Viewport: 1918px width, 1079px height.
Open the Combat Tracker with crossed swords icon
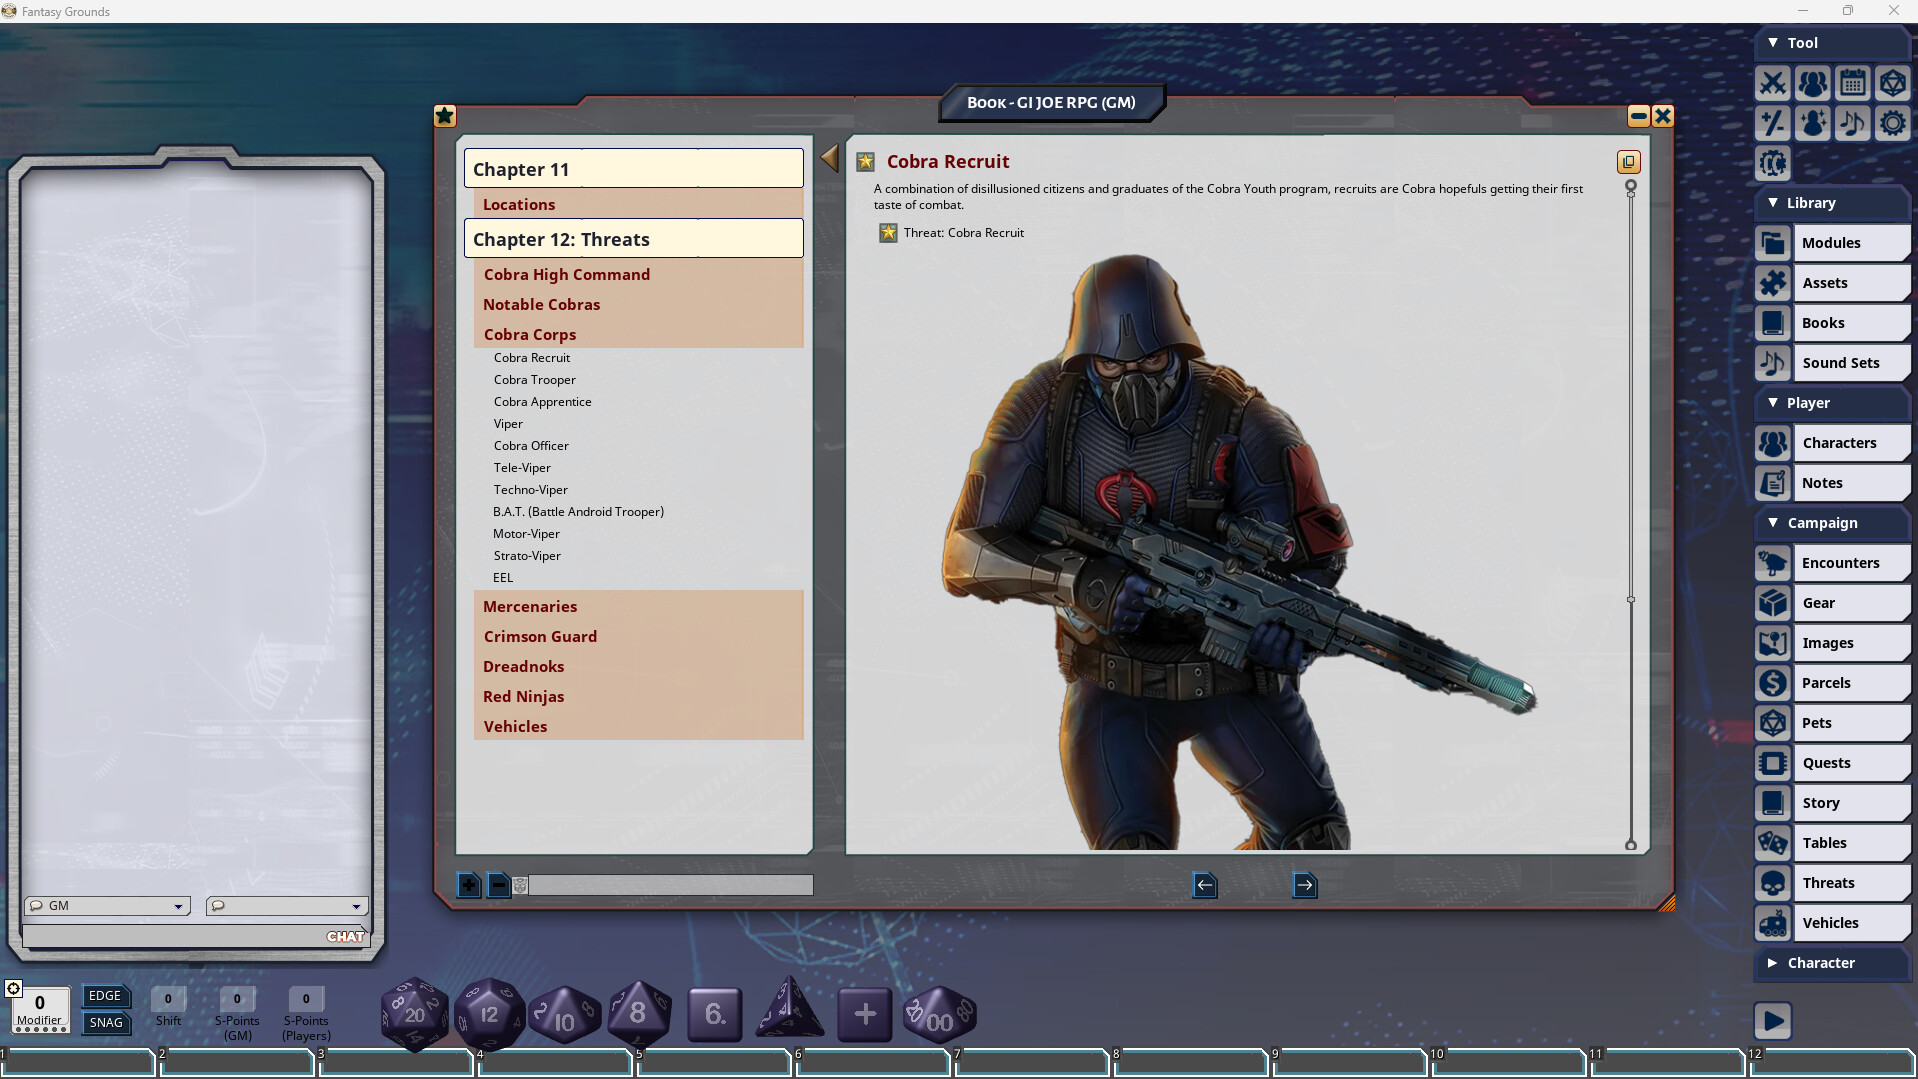[x=1774, y=84]
